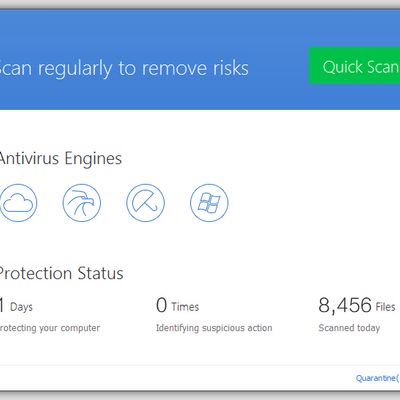
Task: Toggle the Windows-style system repair engine icon
Action: coord(209,203)
